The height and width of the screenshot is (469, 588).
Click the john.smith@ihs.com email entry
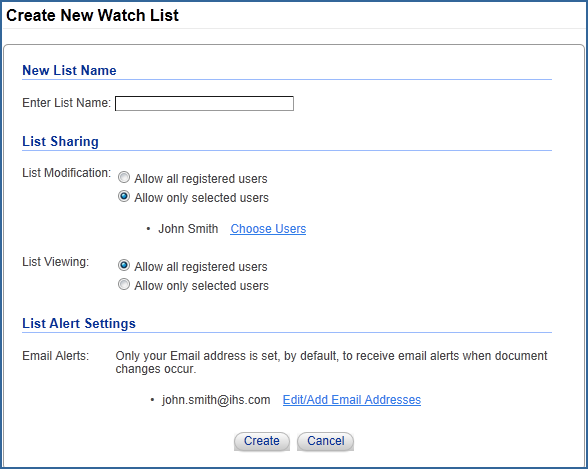click(x=216, y=400)
